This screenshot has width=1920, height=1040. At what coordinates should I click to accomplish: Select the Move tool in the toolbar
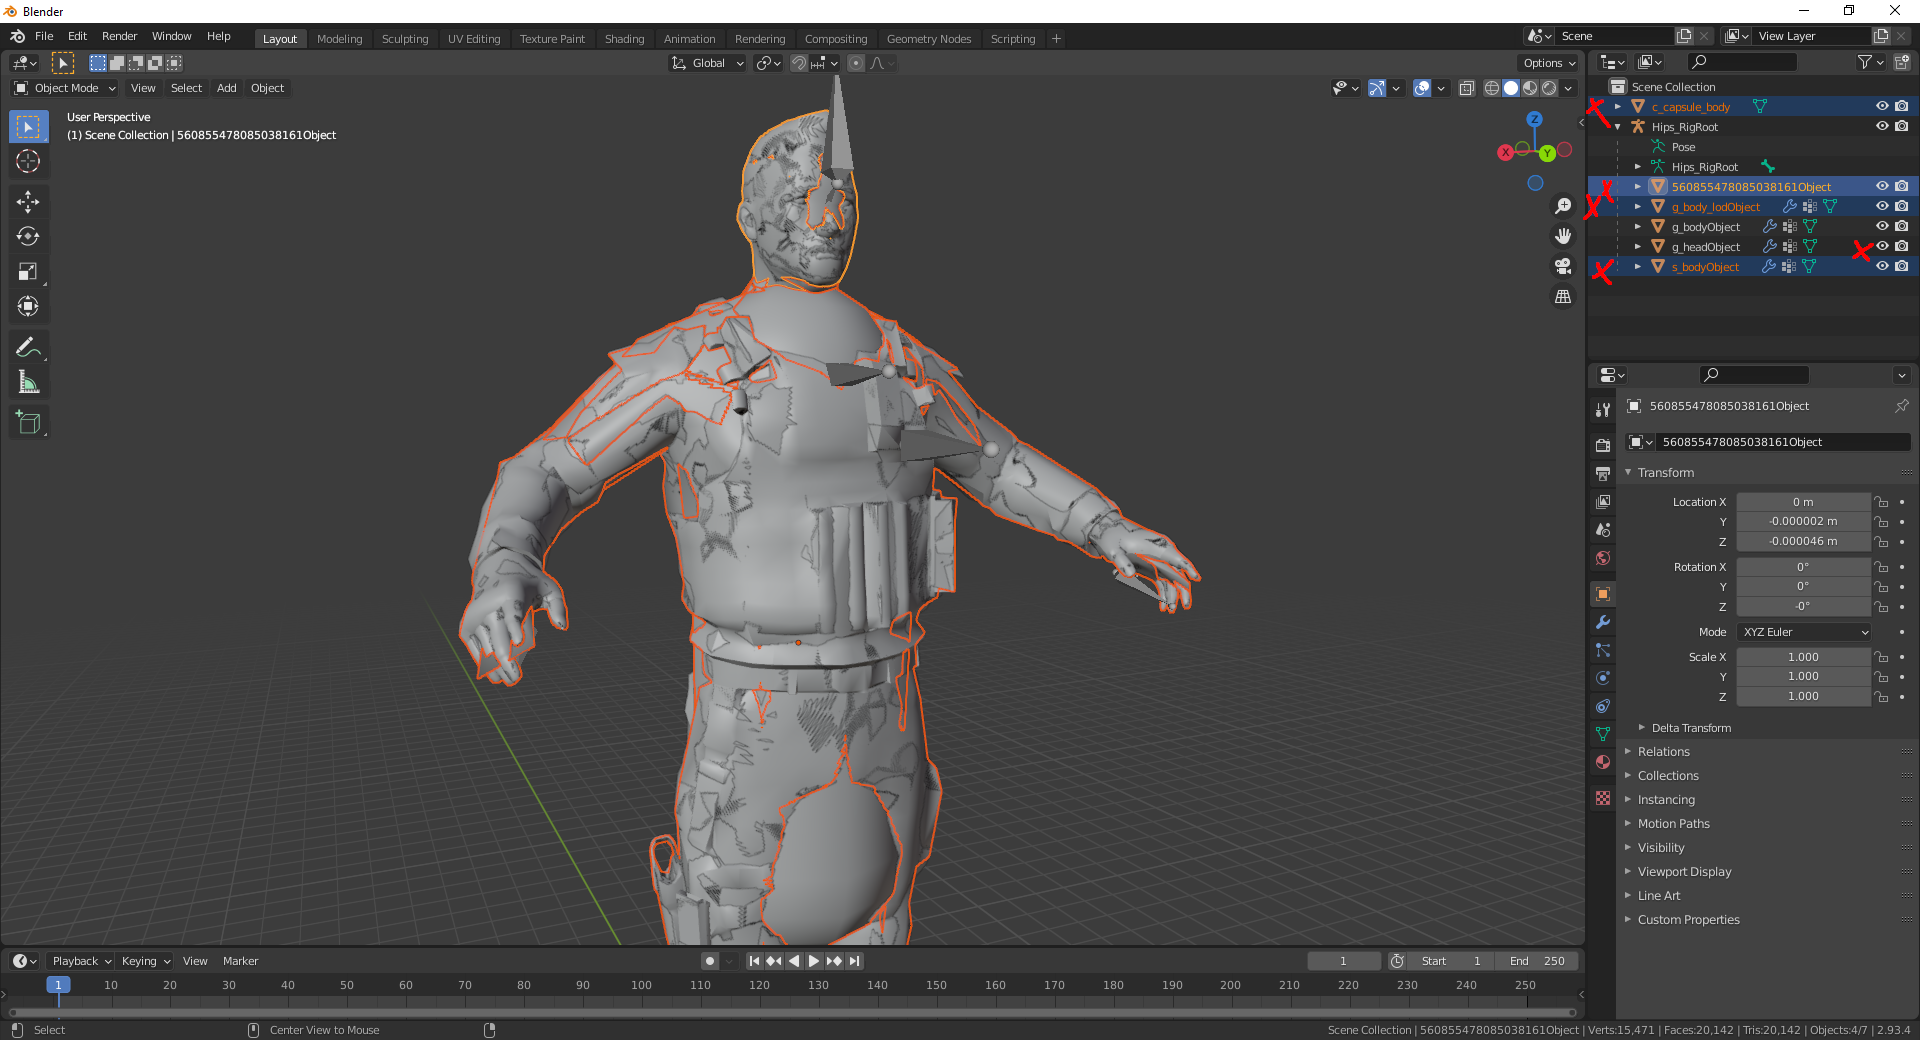28,202
